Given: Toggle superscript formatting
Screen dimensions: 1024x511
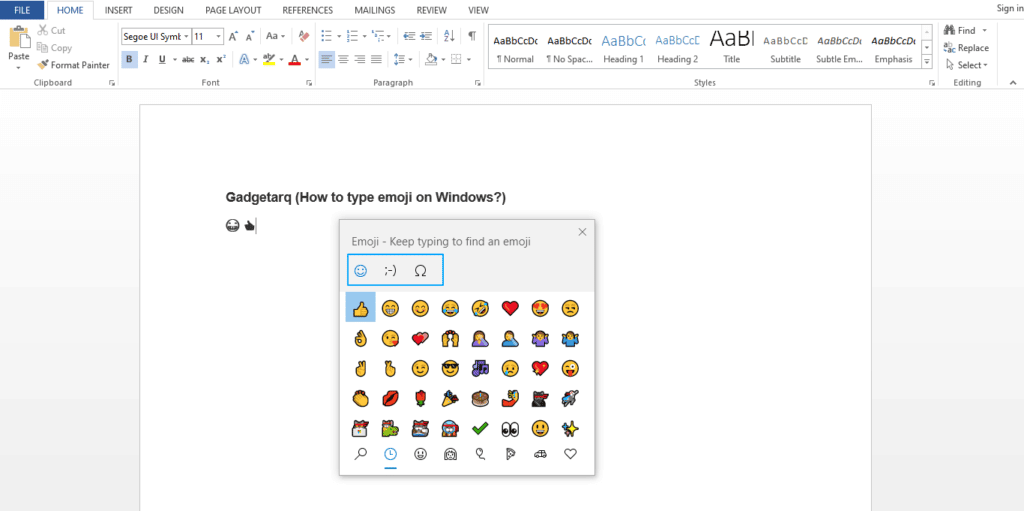Looking at the screenshot, I should click(x=221, y=59).
